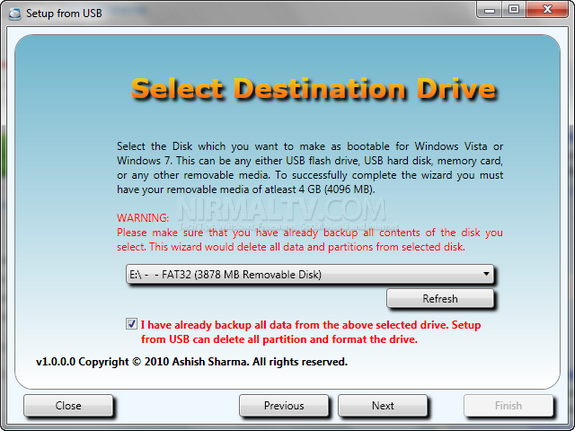Viewport: 575px width, 431px height.
Task: Maximize the Setup from USB window
Action: pyautogui.click(x=514, y=10)
